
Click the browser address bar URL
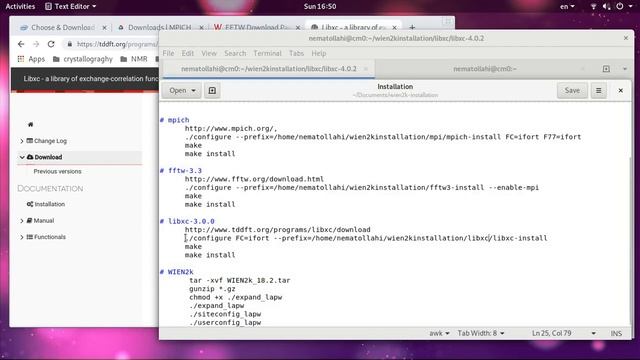pos(117,44)
